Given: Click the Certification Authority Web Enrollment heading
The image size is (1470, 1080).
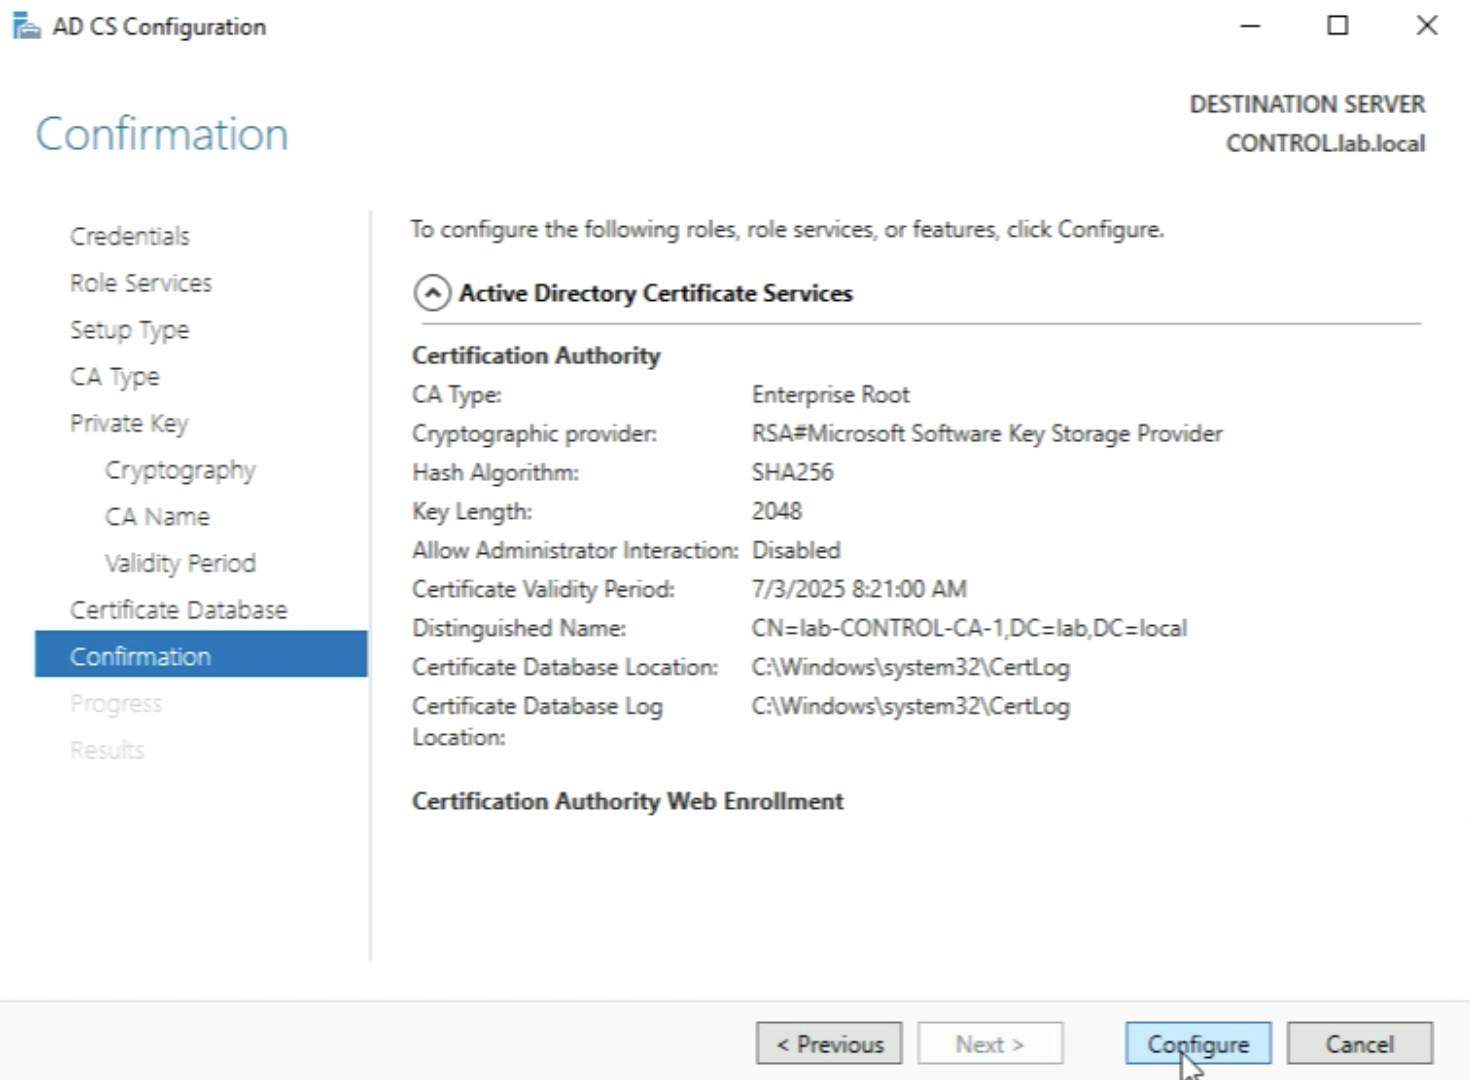Looking at the screenshot, I should point(628,801).
